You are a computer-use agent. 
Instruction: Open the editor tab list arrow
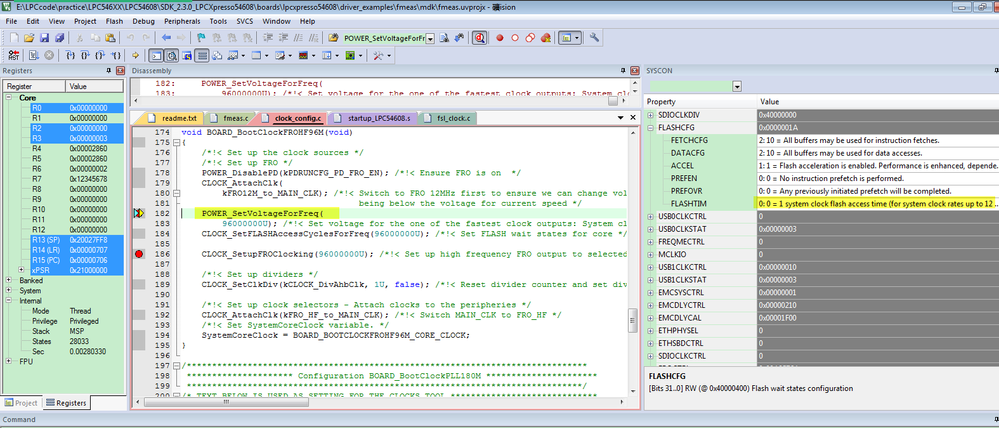click(x=621, y=118)
